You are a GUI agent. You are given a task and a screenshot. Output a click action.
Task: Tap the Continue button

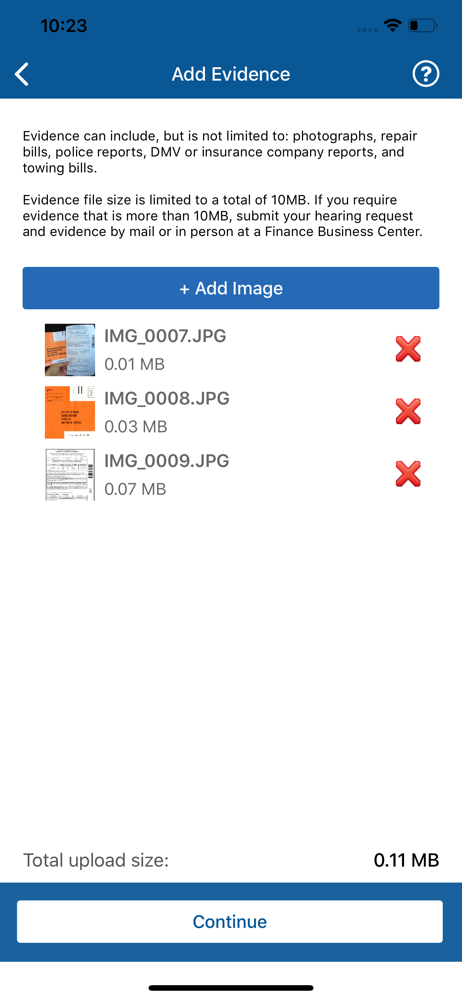coord(230,922)
